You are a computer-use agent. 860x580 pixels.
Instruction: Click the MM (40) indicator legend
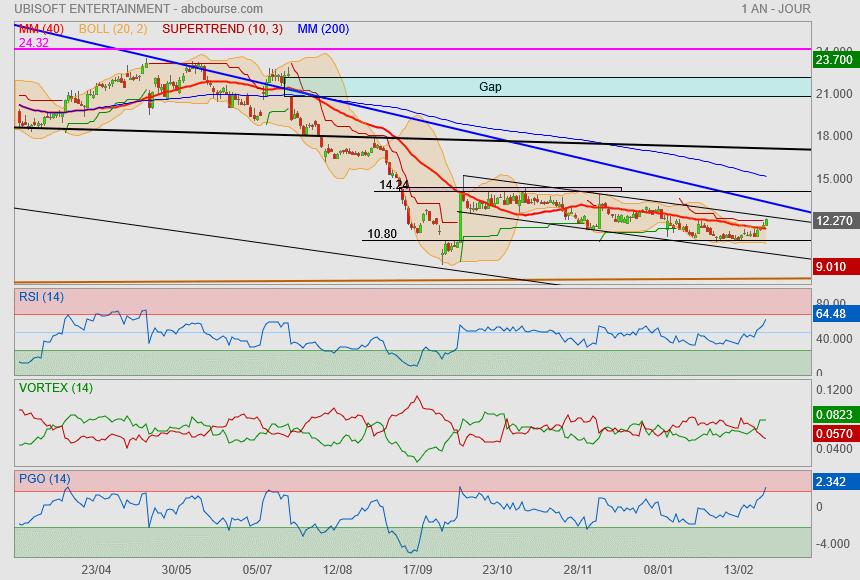(x=41, y=29)
